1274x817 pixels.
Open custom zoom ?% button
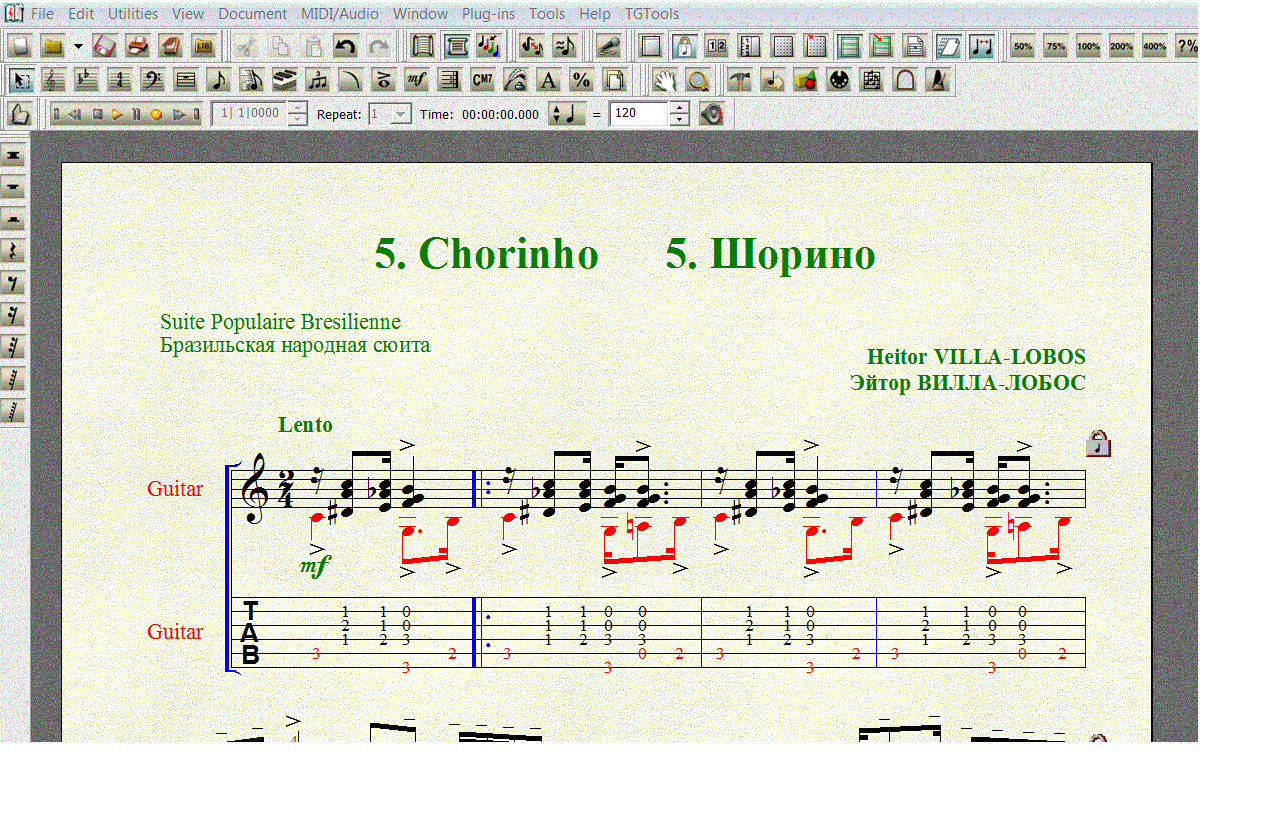click(1187, 46)
